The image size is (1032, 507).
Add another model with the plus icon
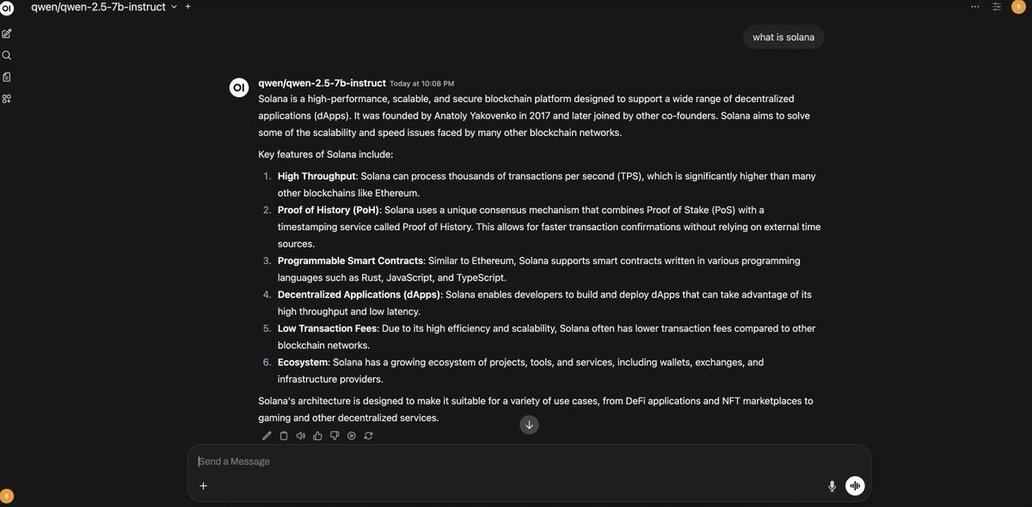tap(188, 7)
